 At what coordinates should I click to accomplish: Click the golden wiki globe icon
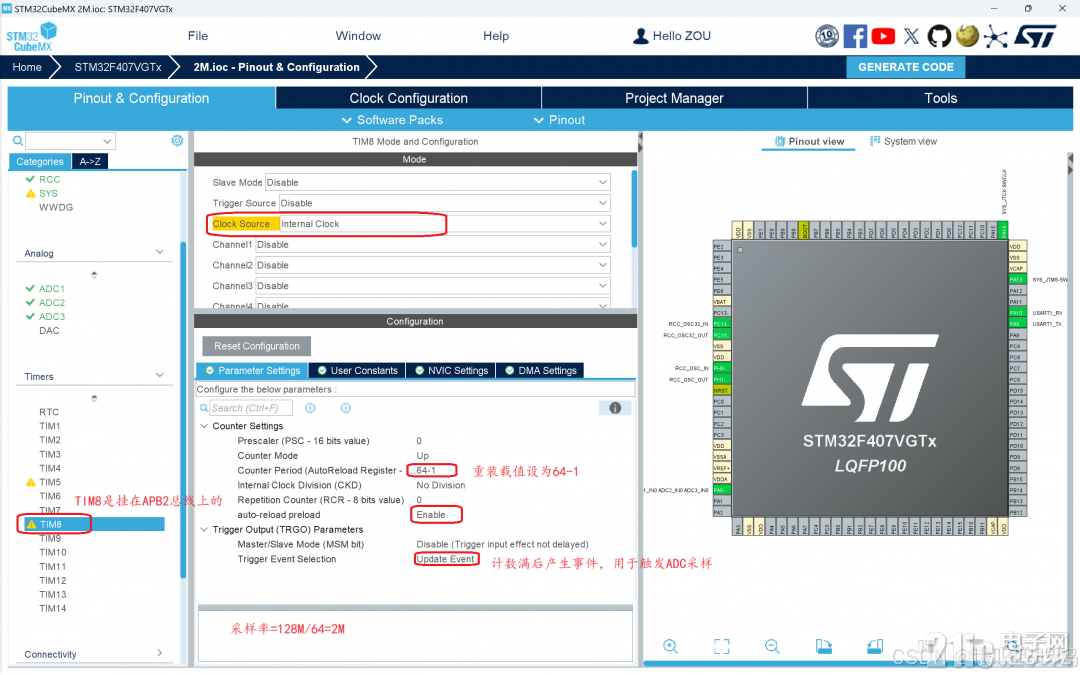click(967, 36)
